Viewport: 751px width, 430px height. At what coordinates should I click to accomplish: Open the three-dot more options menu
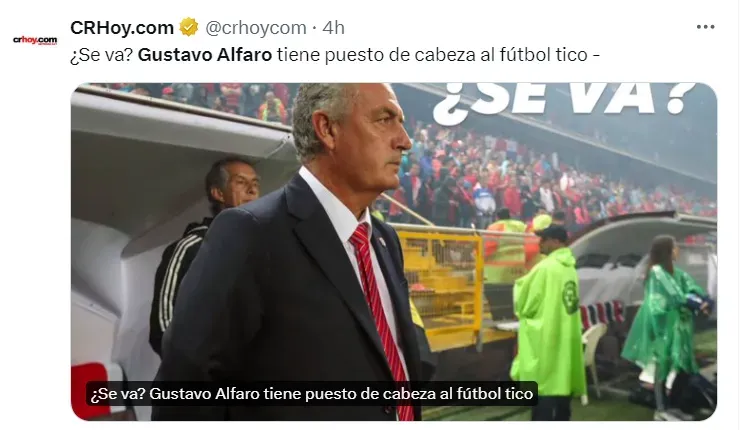pyautogui.click(x=705, y=27)
